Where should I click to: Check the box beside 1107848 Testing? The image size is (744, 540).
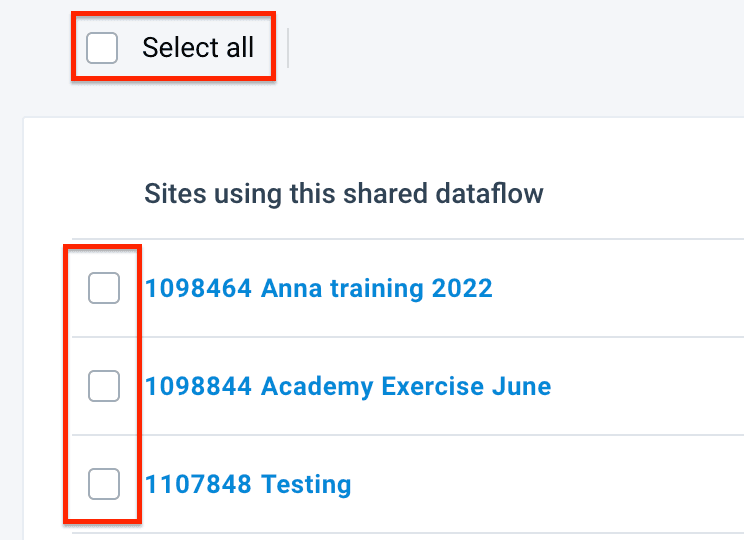point(104,485)
